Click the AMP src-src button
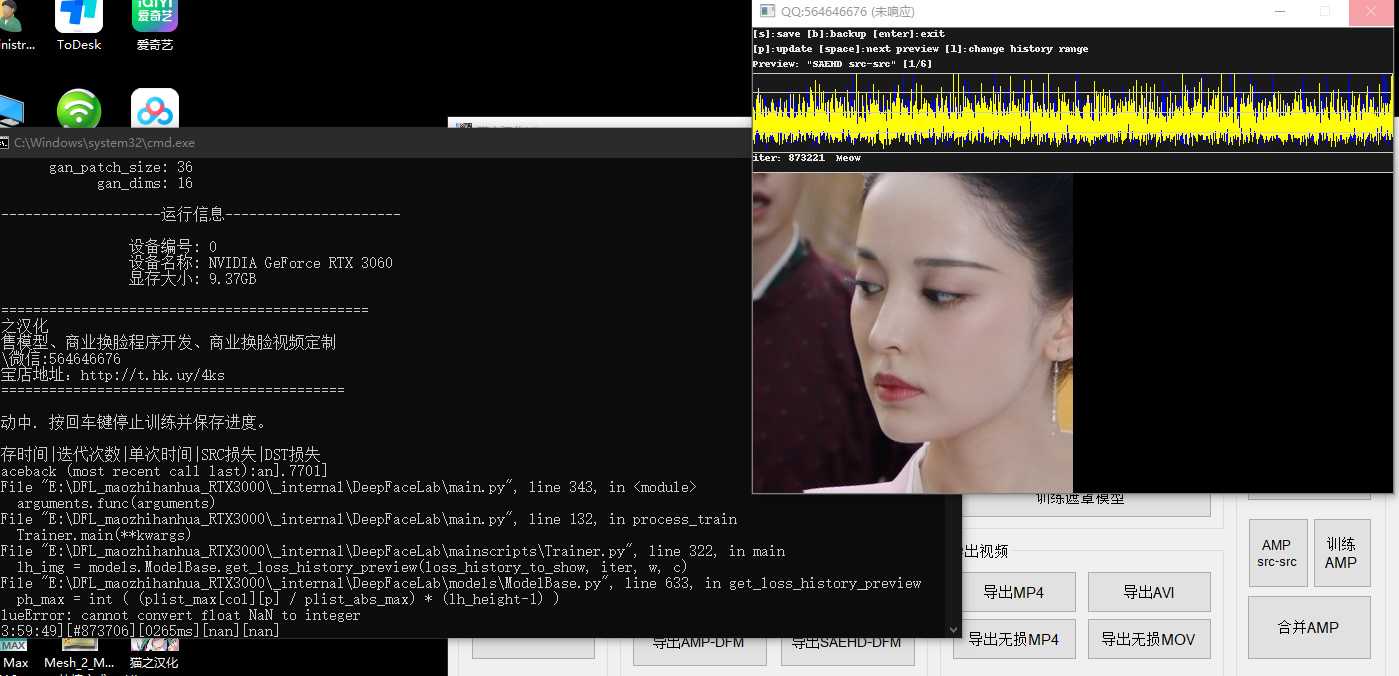1399x676 pixels. [x=1277, y=553]
